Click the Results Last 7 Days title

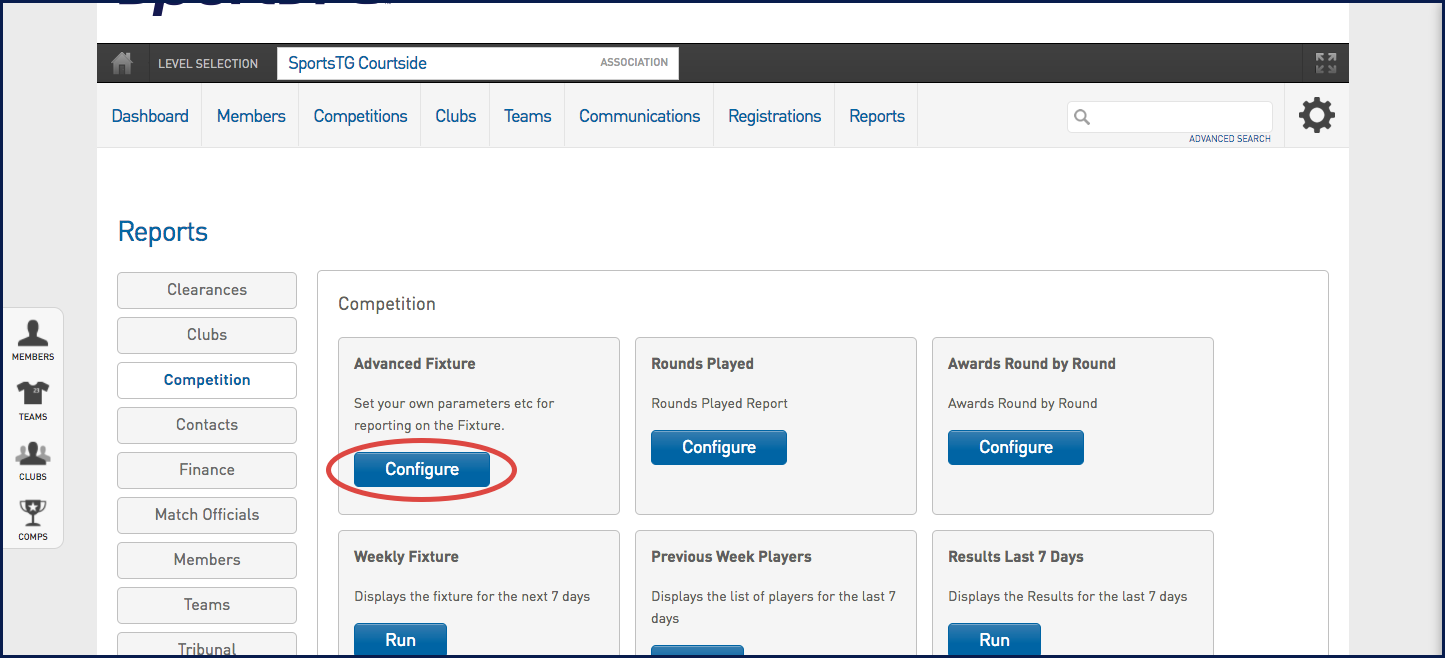tap(1016, 557)
